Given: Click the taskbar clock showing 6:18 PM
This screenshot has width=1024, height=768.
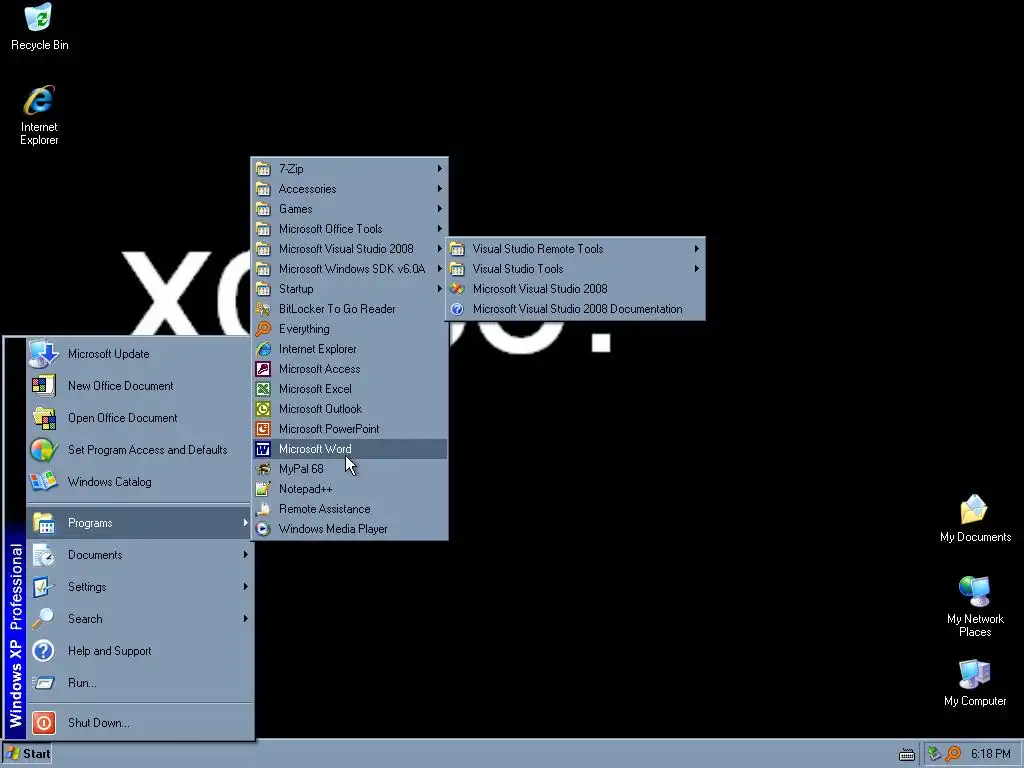Looking at the screenshot, I should [x=990, y=754].
